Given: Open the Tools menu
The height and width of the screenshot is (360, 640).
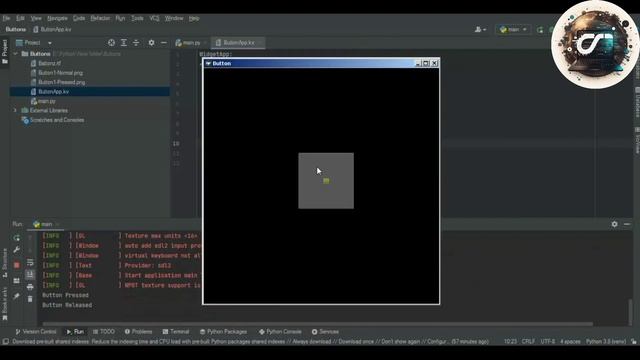Looking at the screenshot, I should (137, 18).
